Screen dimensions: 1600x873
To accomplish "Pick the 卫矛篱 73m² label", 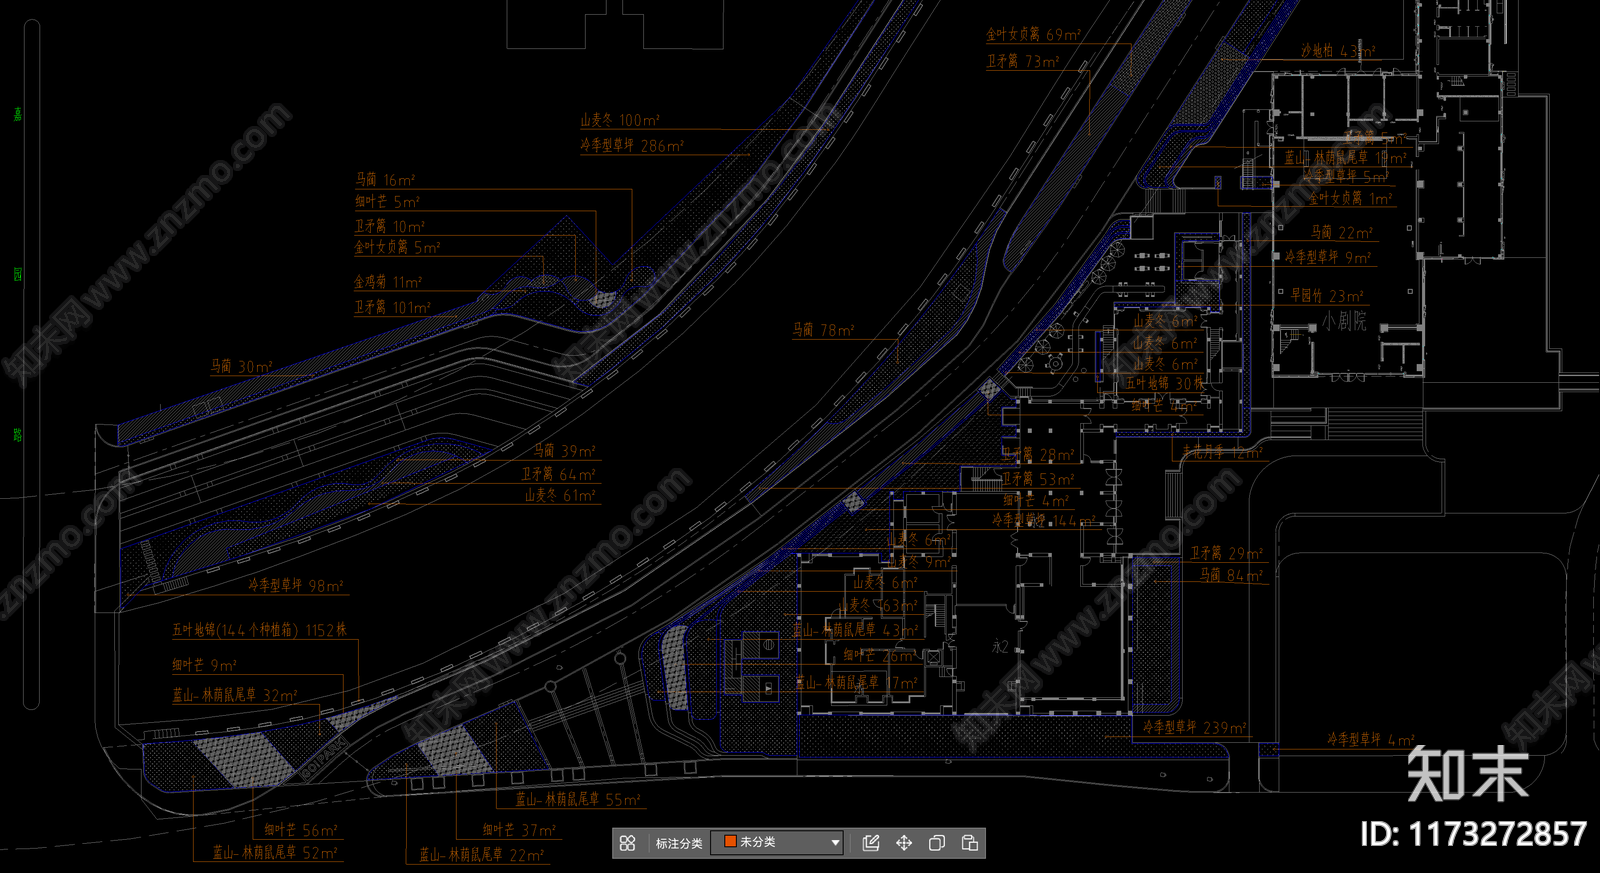I will 1023,62.
